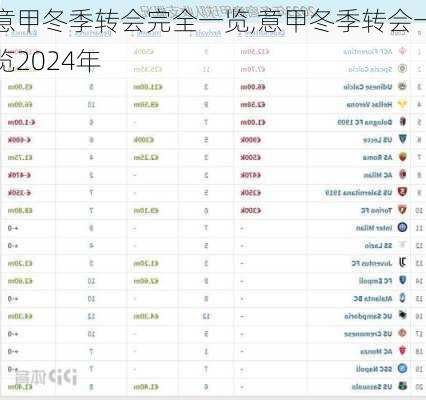Click the US Salernitana 1919 crest

point(403,192)
